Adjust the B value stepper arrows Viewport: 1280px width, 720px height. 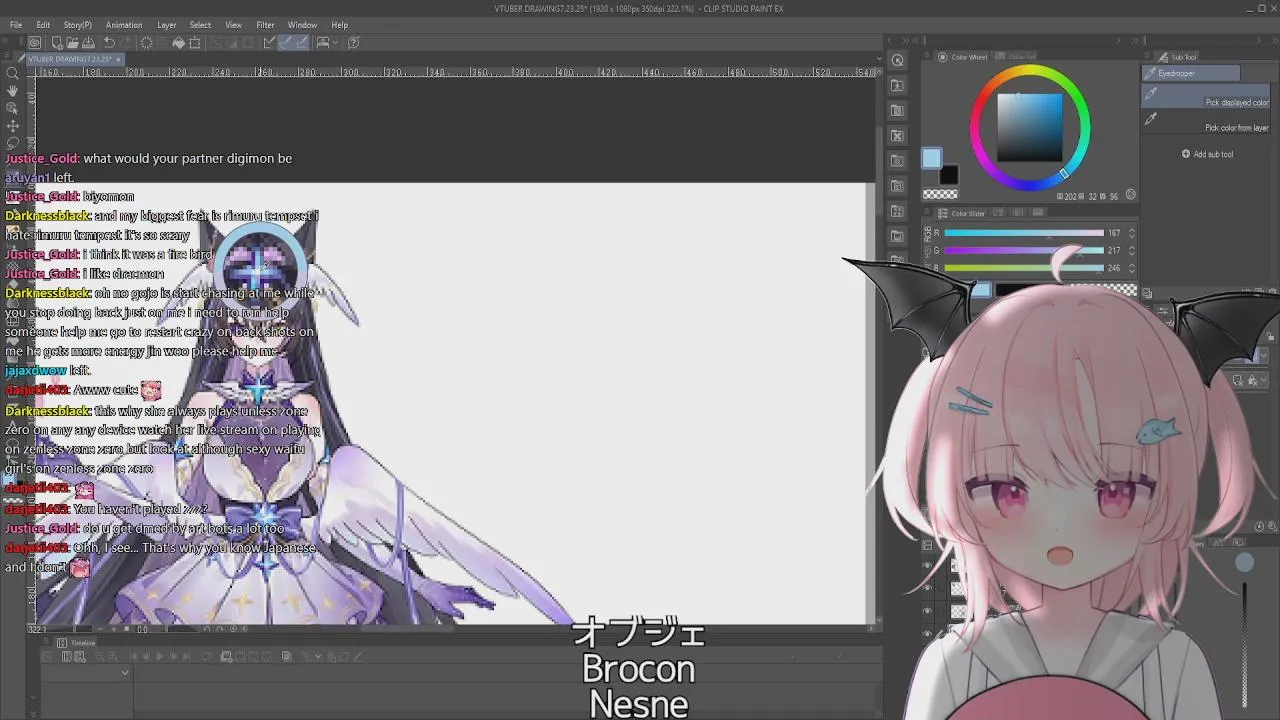(1131, 268)
